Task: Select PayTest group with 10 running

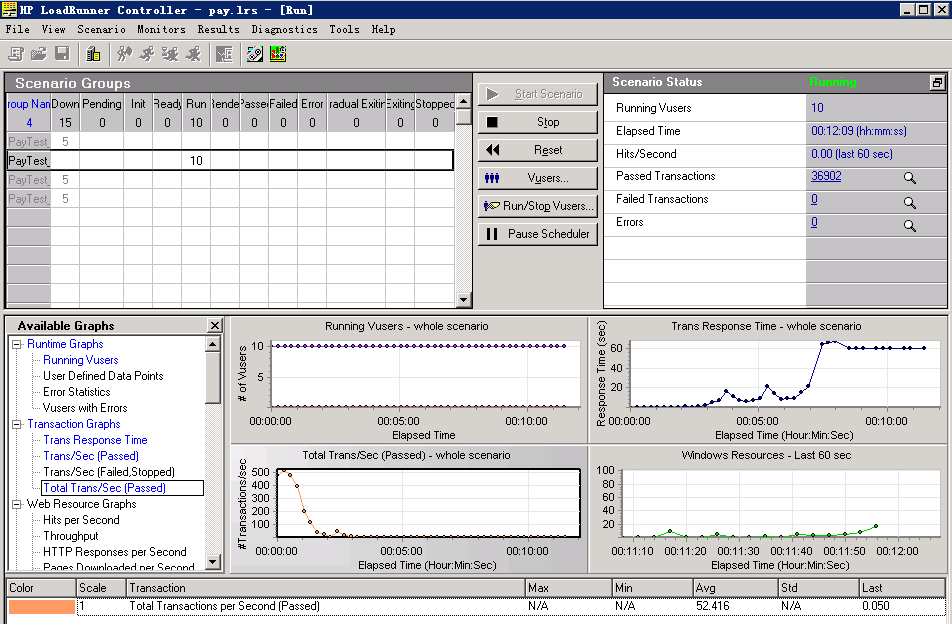Action: coord(230,160)
